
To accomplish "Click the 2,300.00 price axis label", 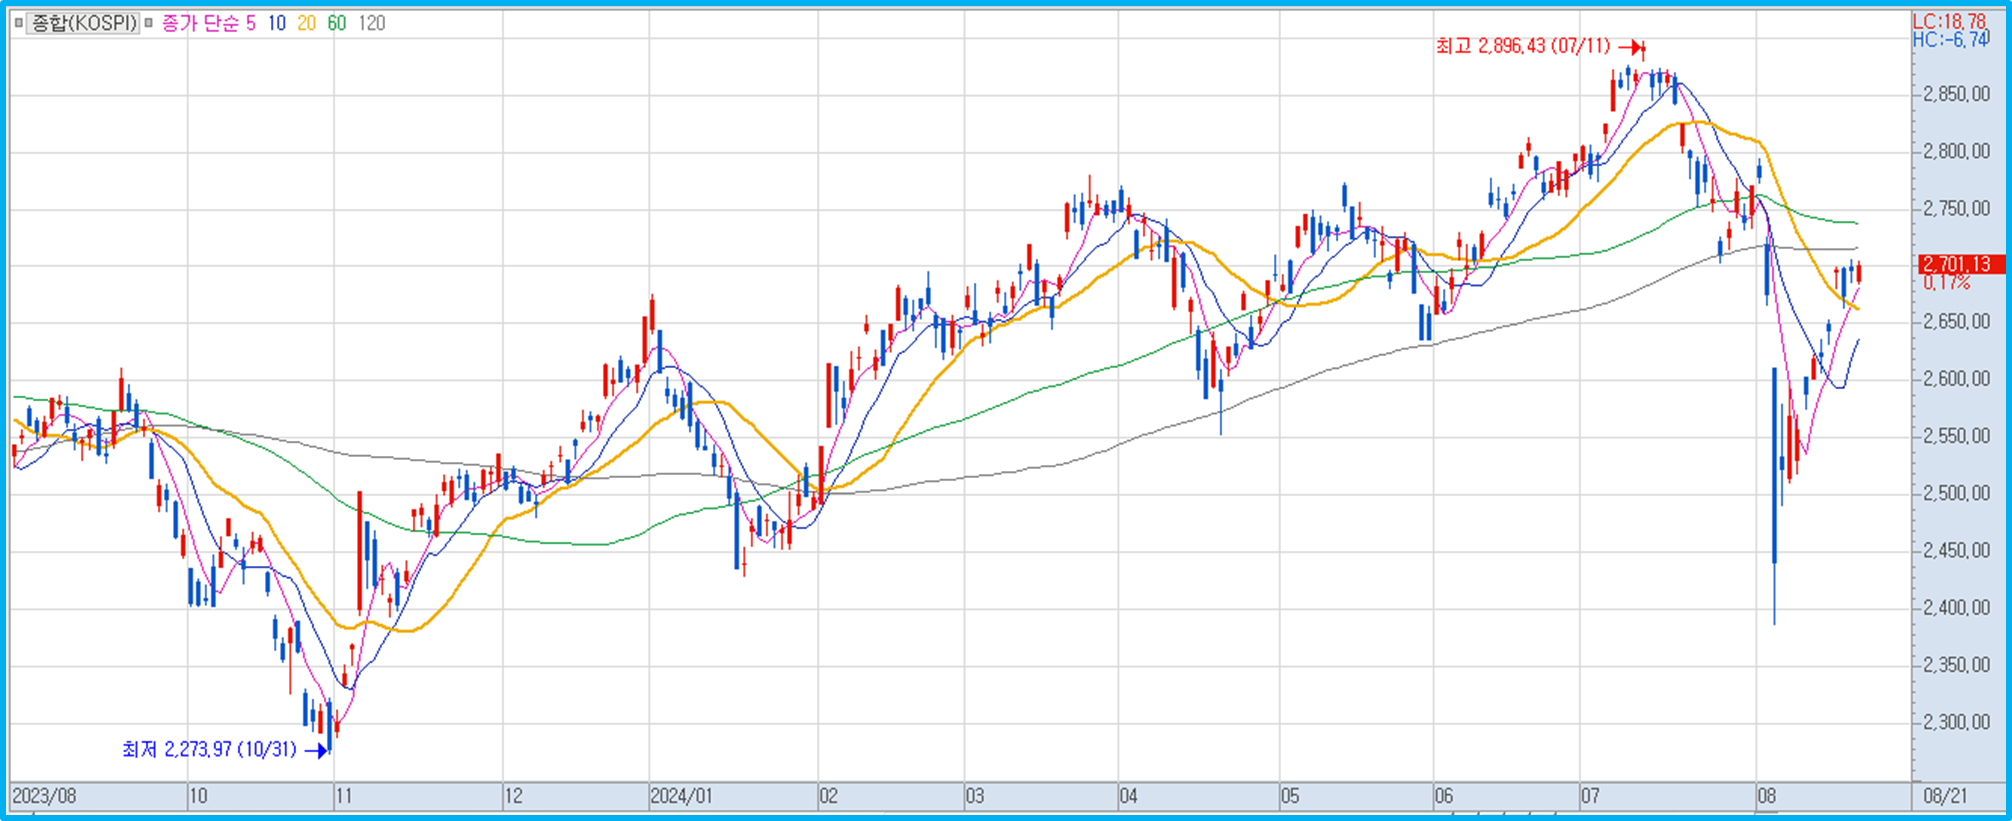I will [x=1956, y=722].
